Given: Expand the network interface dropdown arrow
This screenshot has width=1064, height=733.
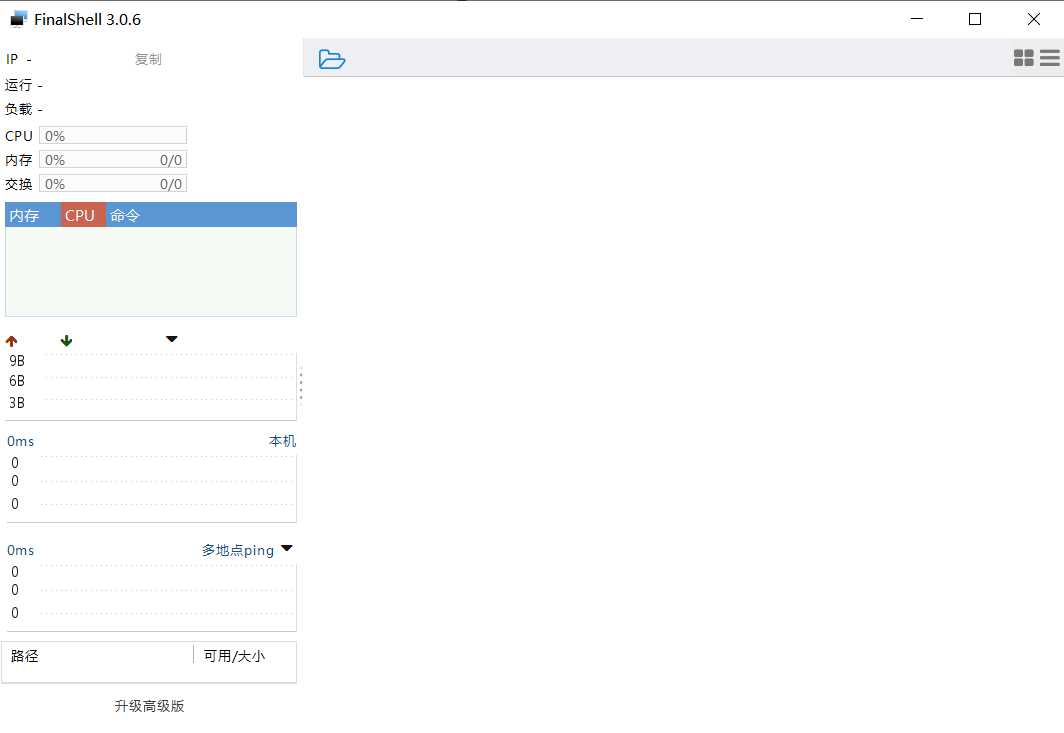Looking at the screenshot, I should click(172, 339).
